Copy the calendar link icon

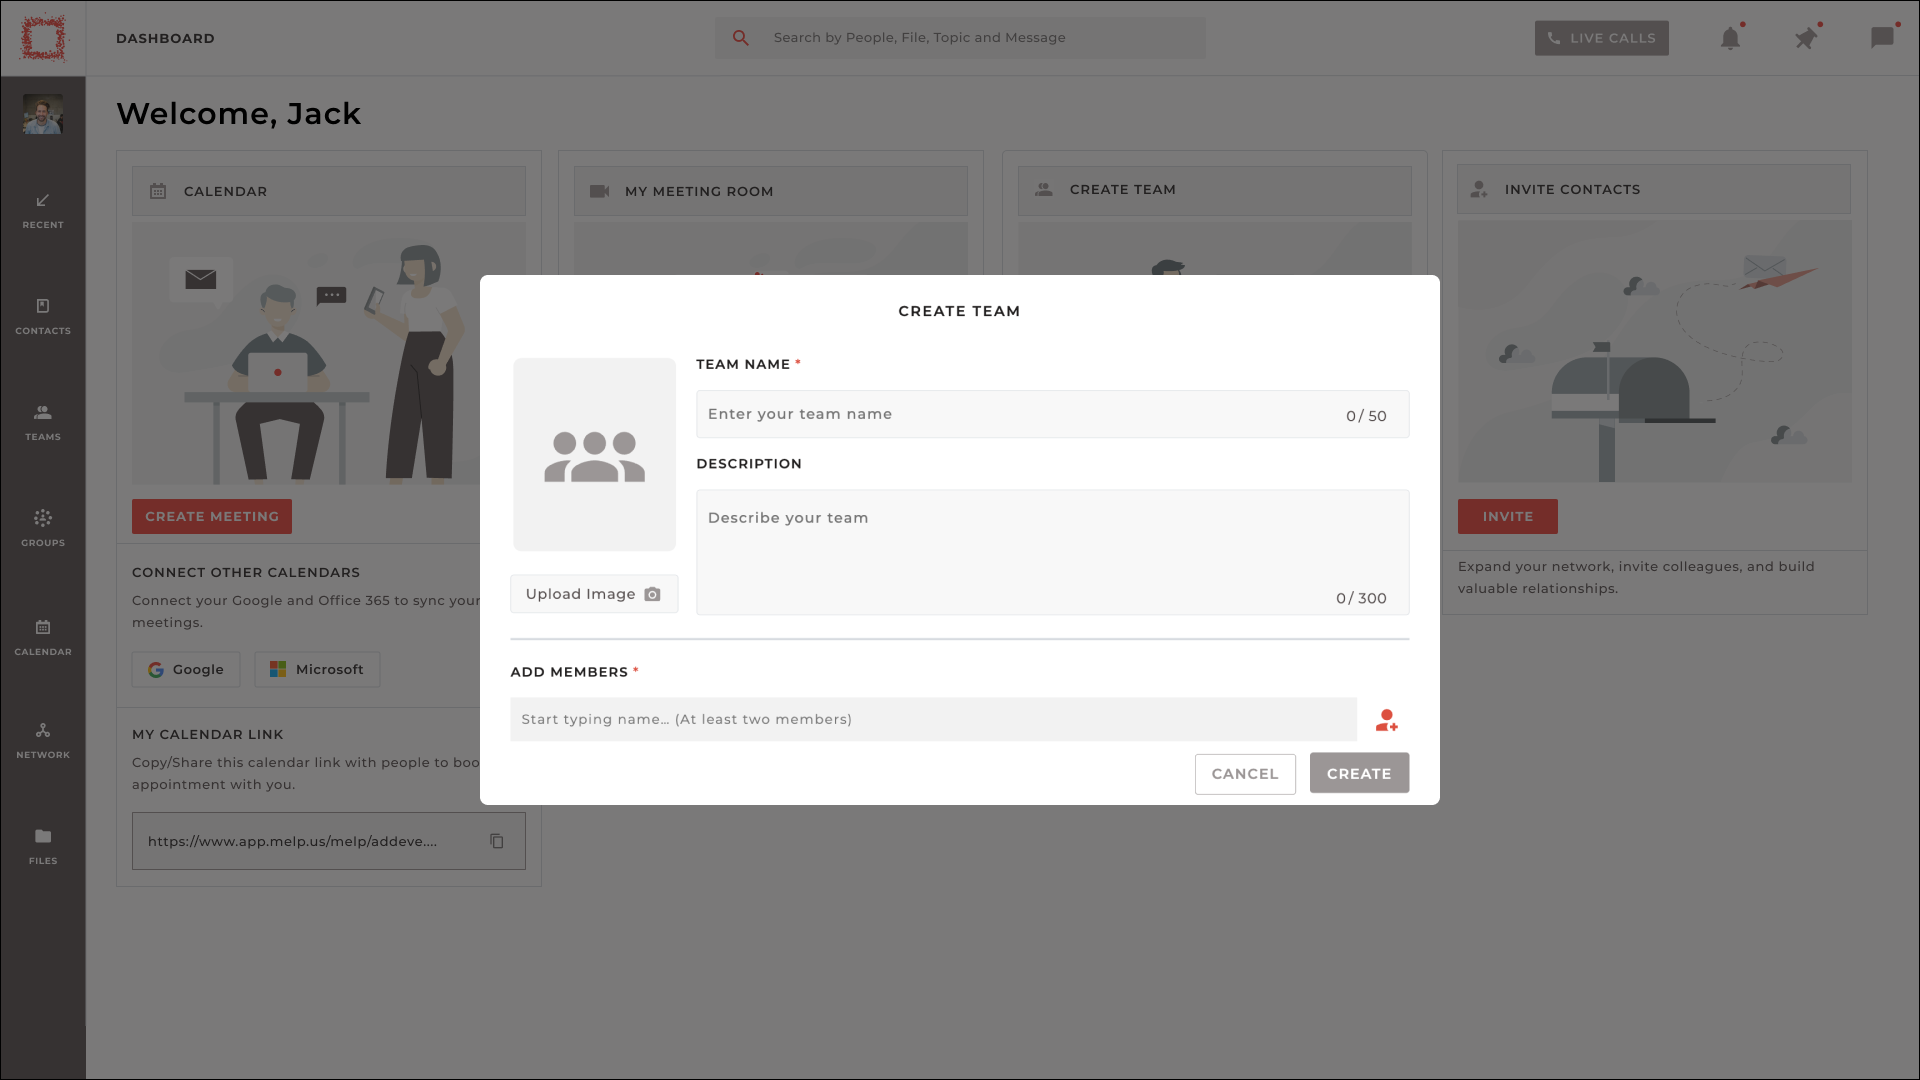point(497,841)
